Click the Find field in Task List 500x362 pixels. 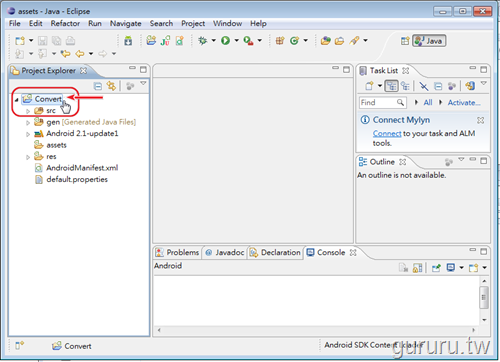click(383, 103)
